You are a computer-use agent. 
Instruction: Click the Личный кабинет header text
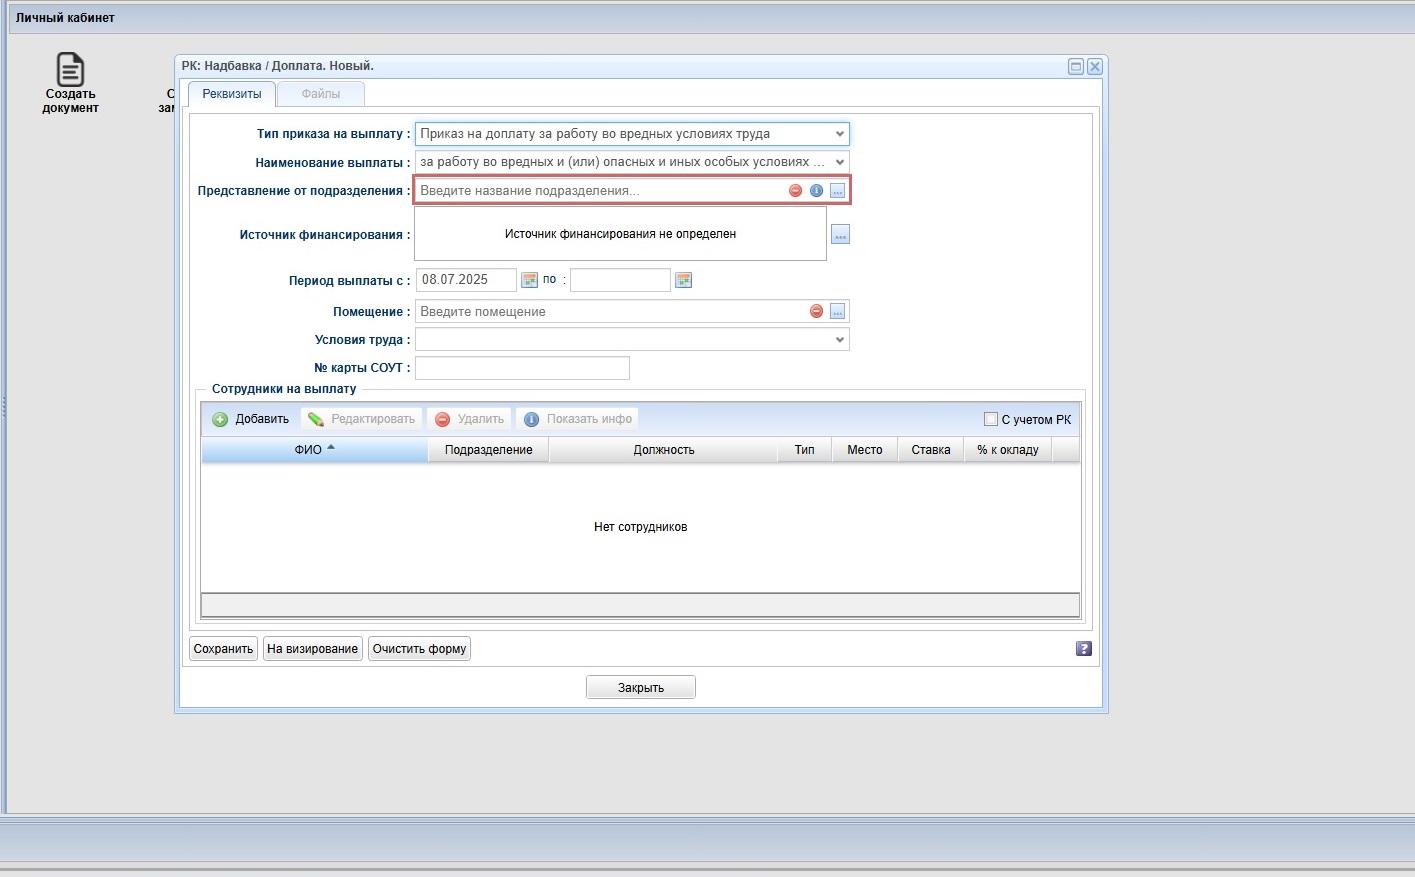pos(65,18)
